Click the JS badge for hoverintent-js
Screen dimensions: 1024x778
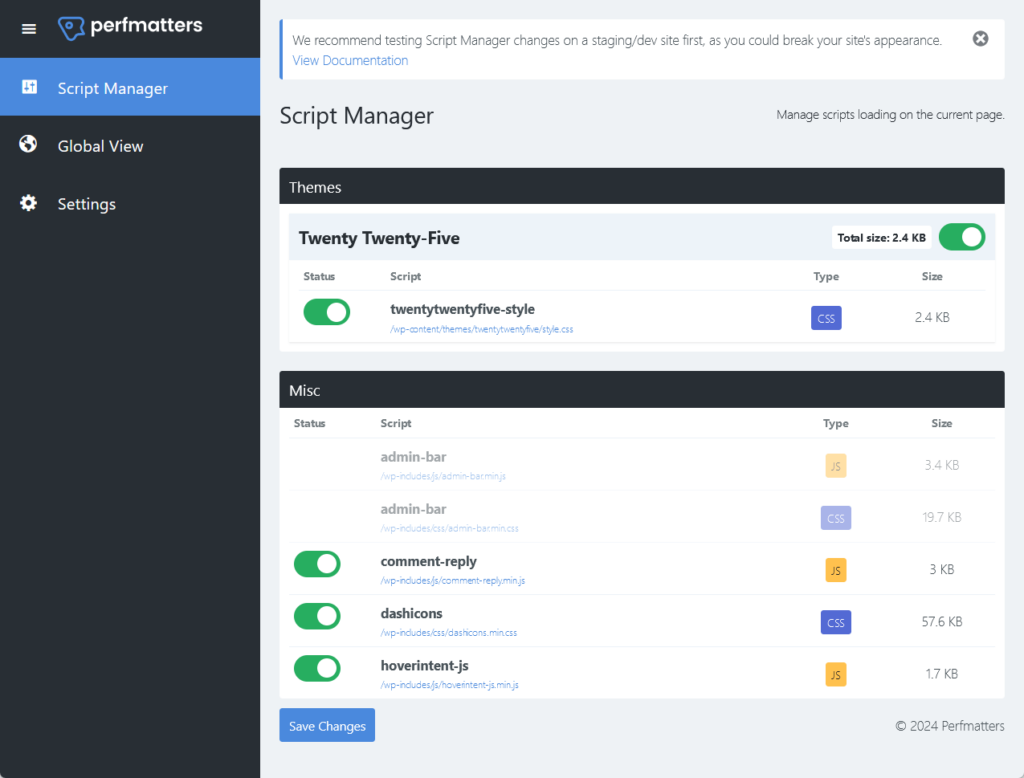[835, 675]
